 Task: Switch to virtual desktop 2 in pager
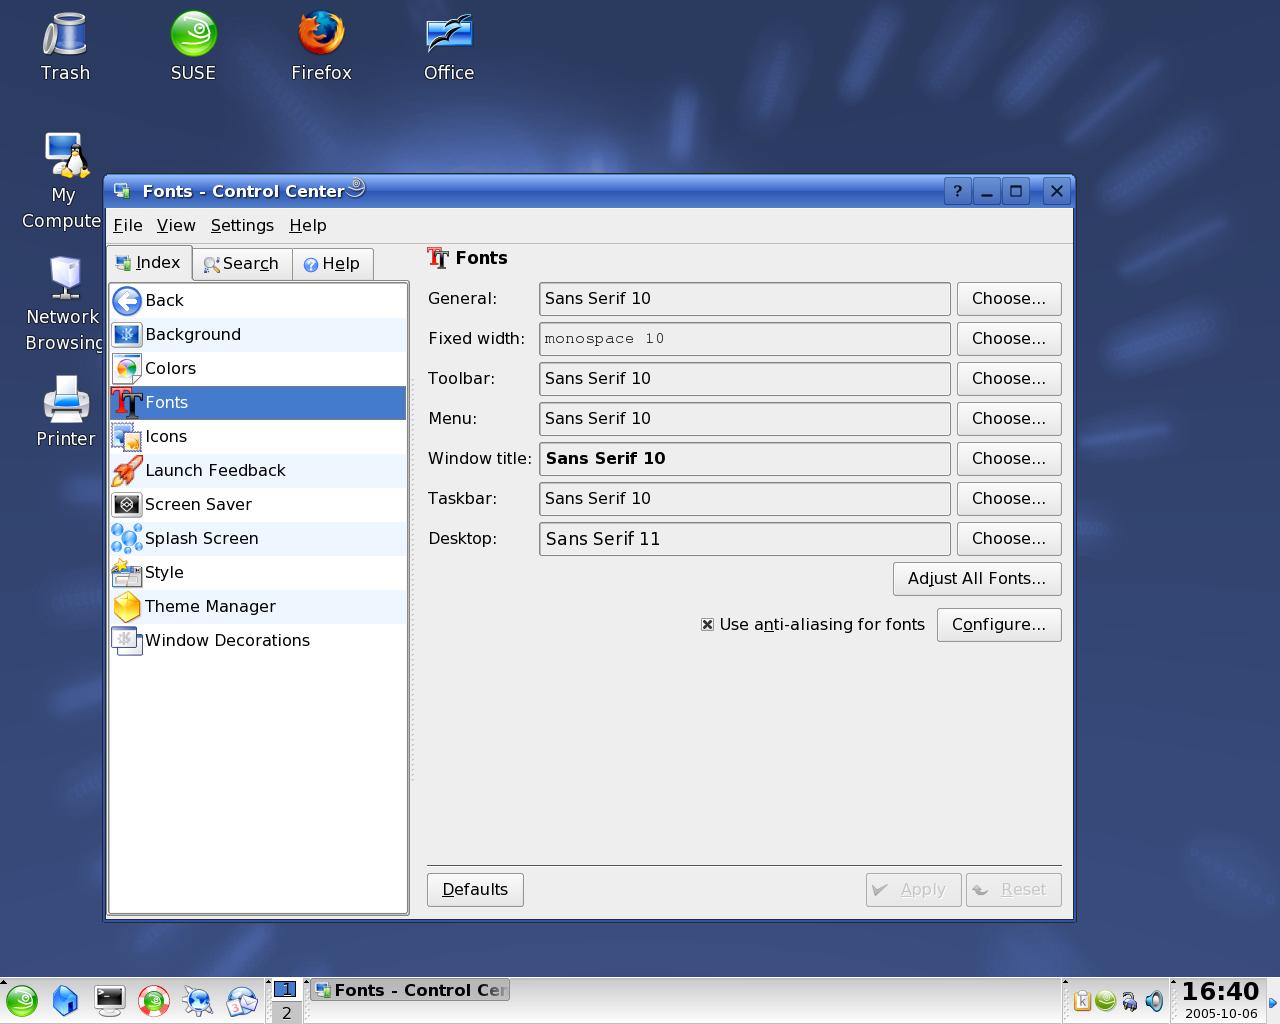pyautogui.click(x=286, y=1012)
